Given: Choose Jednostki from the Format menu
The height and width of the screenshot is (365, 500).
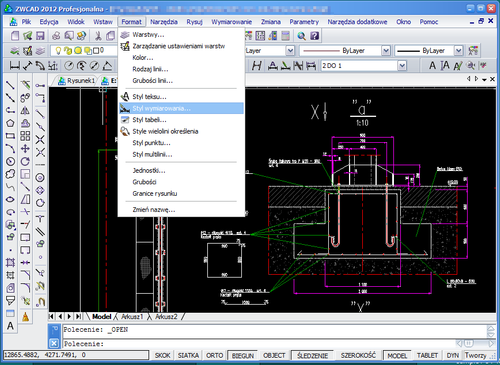Looking at the screenshot, I should 181,171.
